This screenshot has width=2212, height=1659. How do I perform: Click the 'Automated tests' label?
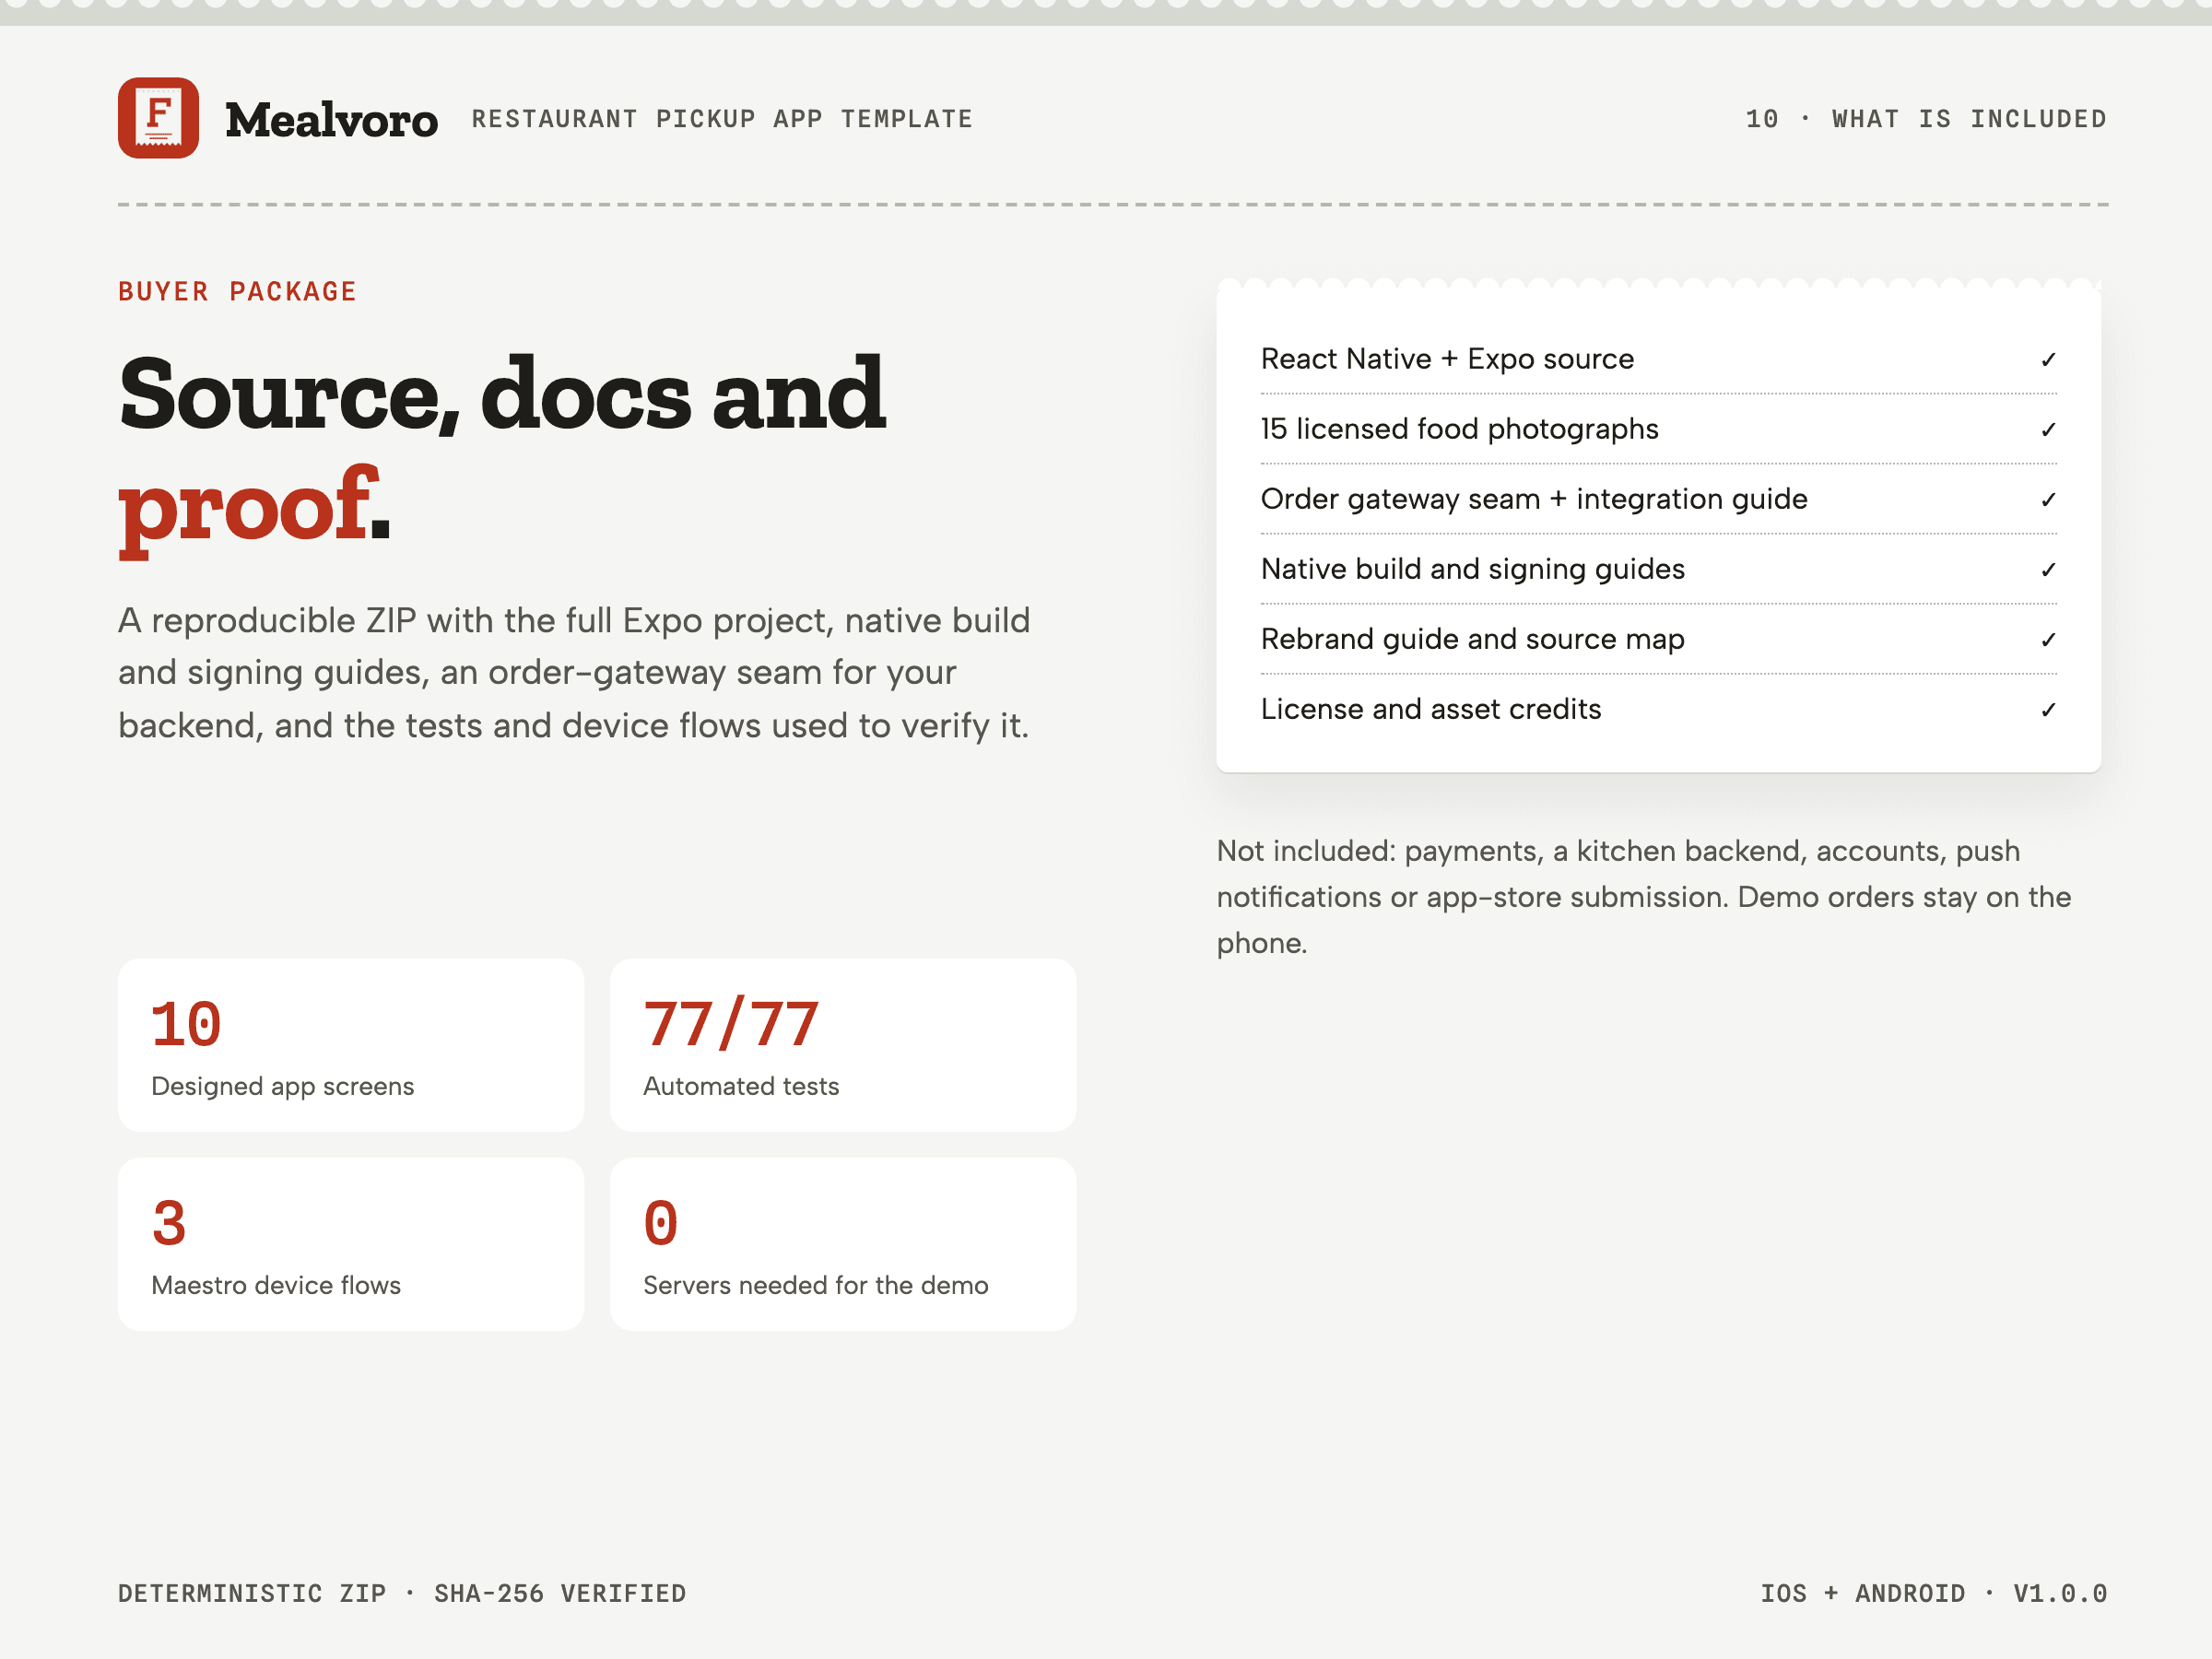point(741,1086)
